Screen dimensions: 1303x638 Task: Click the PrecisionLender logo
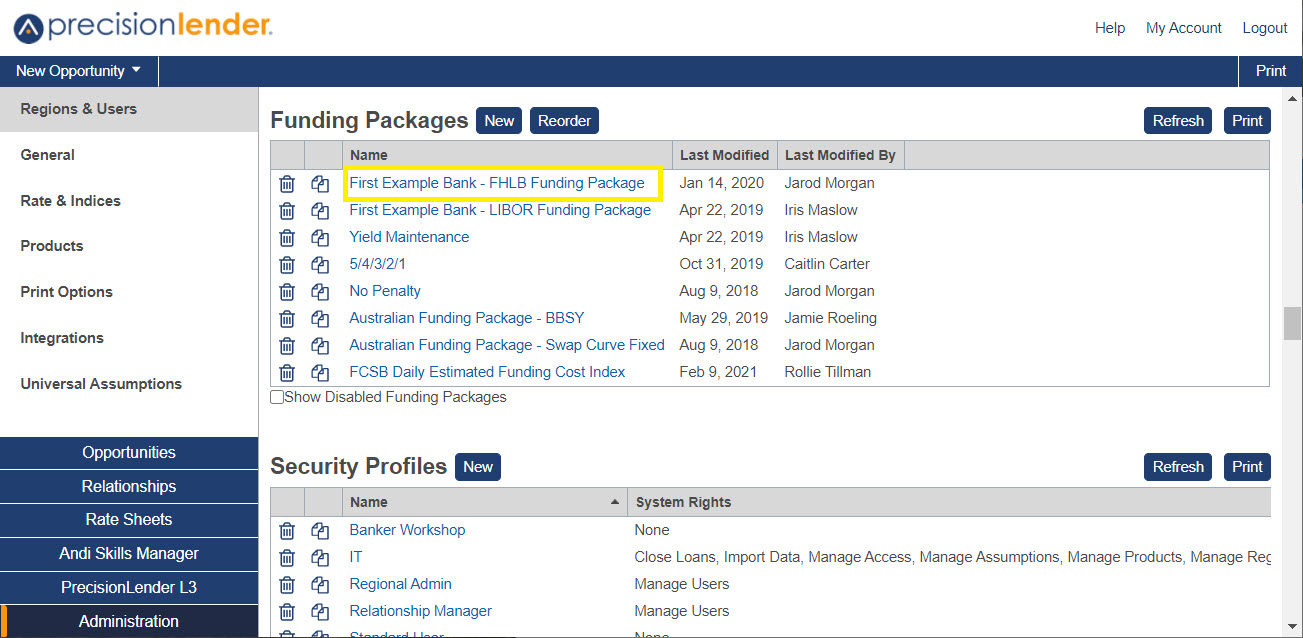(x=143, y=27)
